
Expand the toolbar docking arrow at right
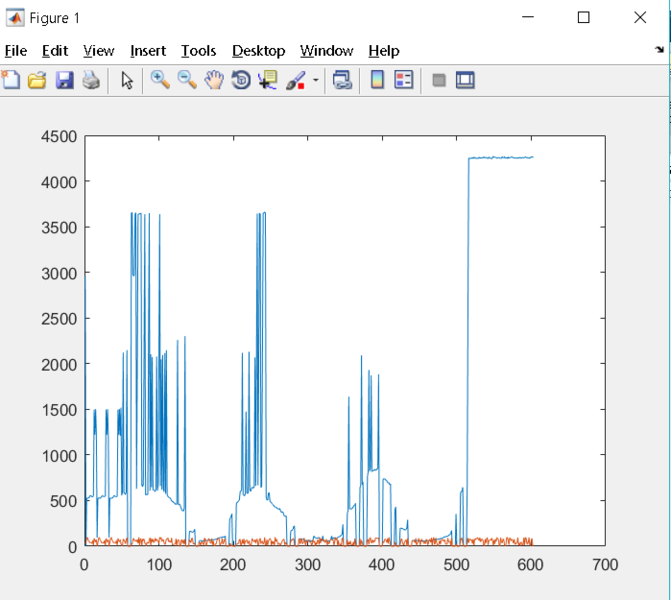pyautogui.click(x=659, y=49)
